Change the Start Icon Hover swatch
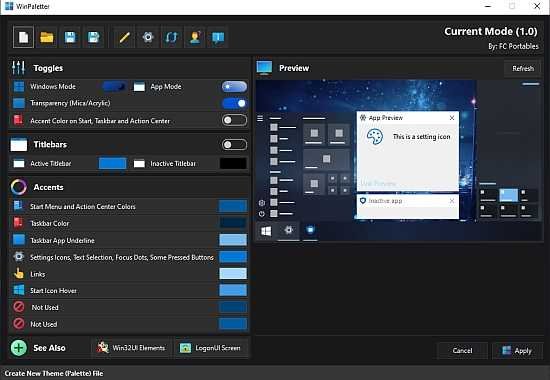Screen dimensions: 550x380 point(233,291)
